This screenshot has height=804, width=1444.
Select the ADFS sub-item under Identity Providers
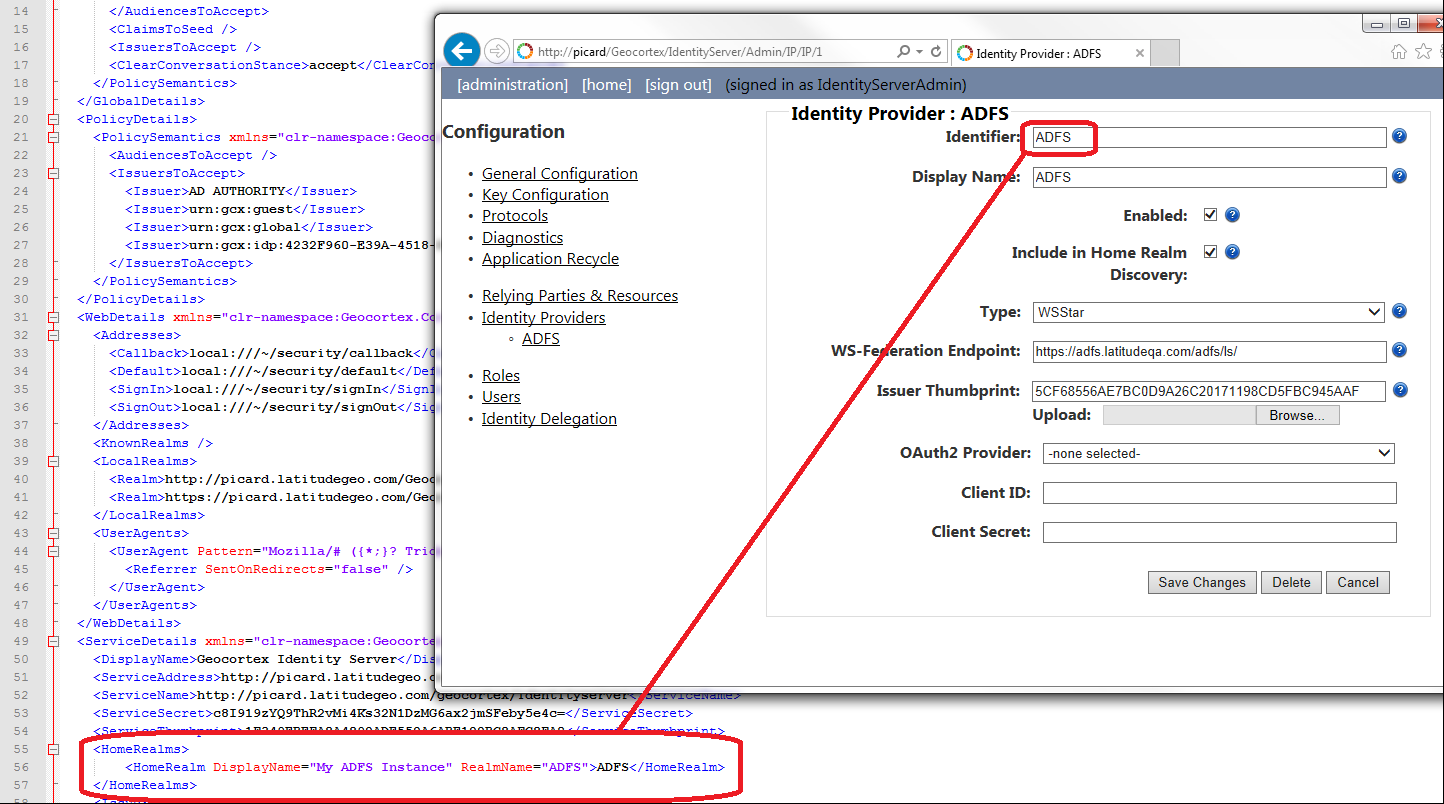point(541,339)
